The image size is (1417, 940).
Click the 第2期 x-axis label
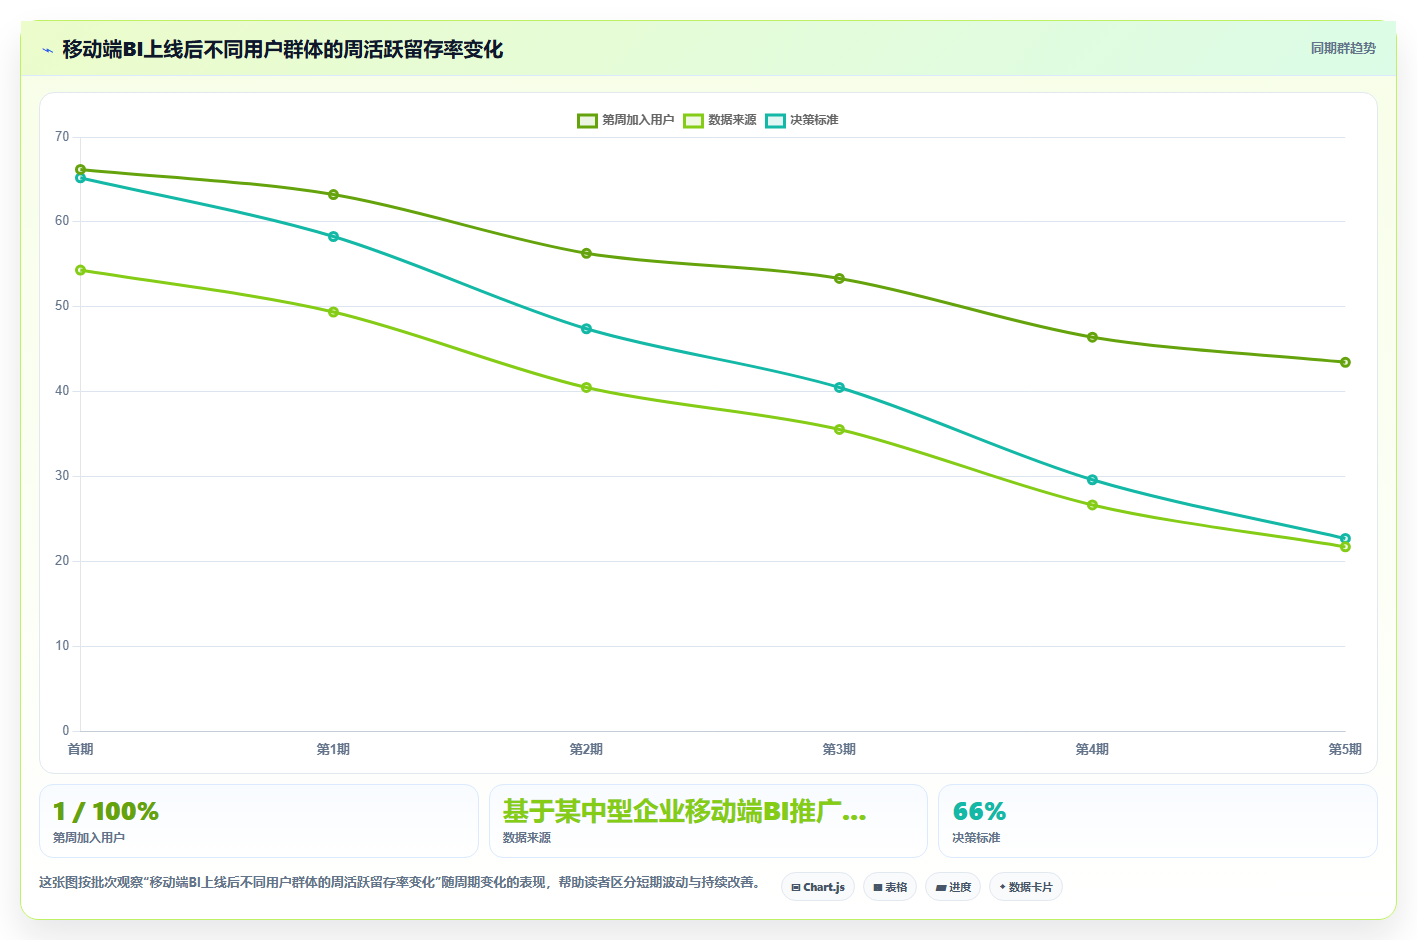586,749
